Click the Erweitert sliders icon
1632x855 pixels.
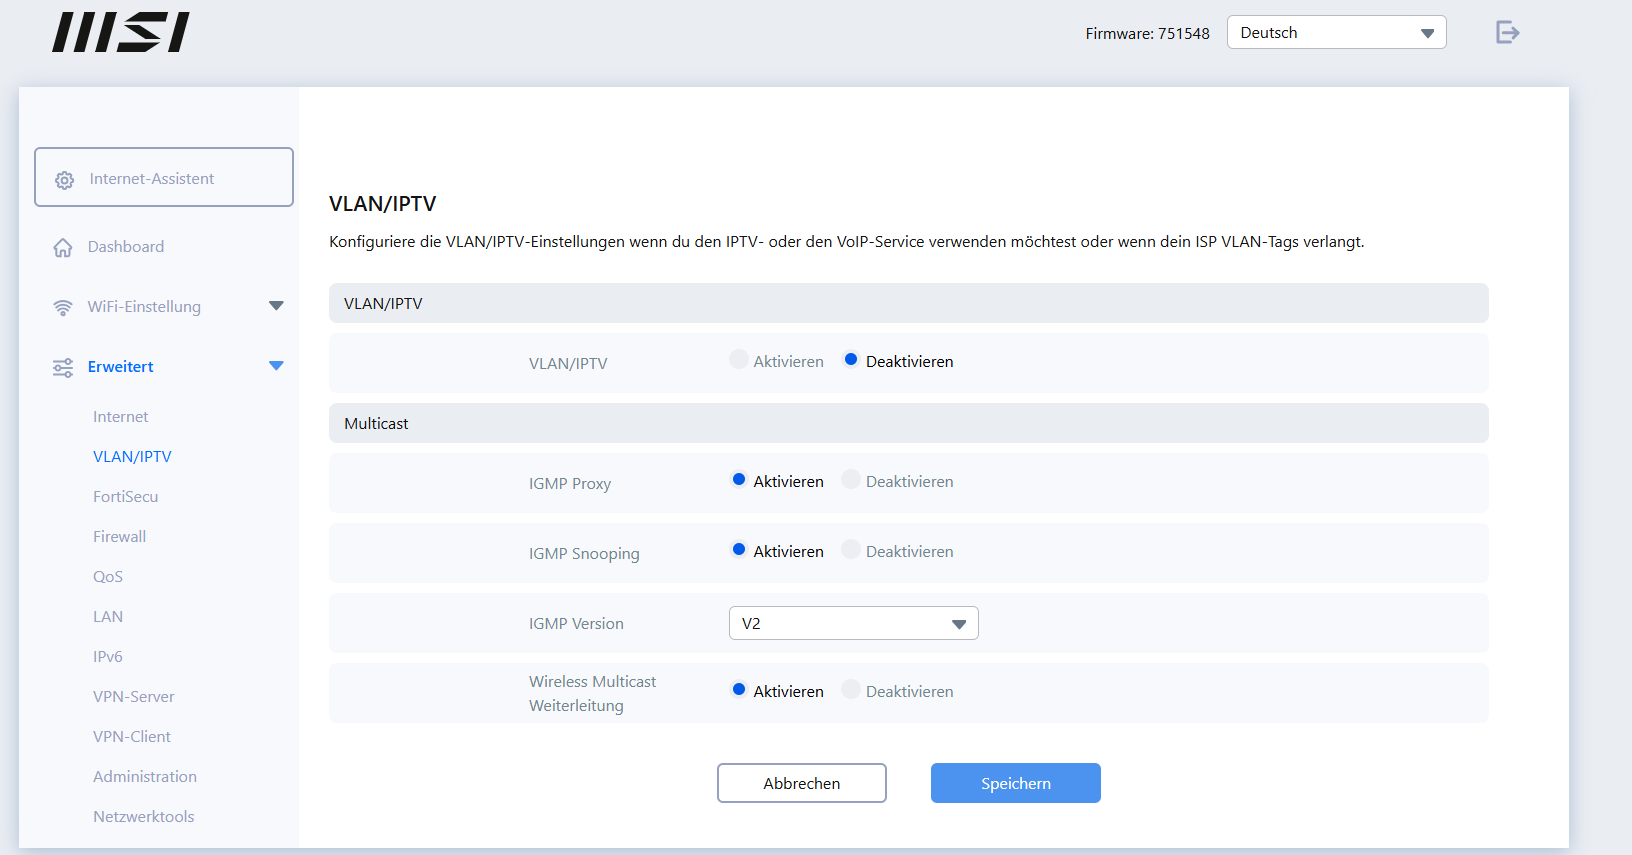[x=63, y=368]
